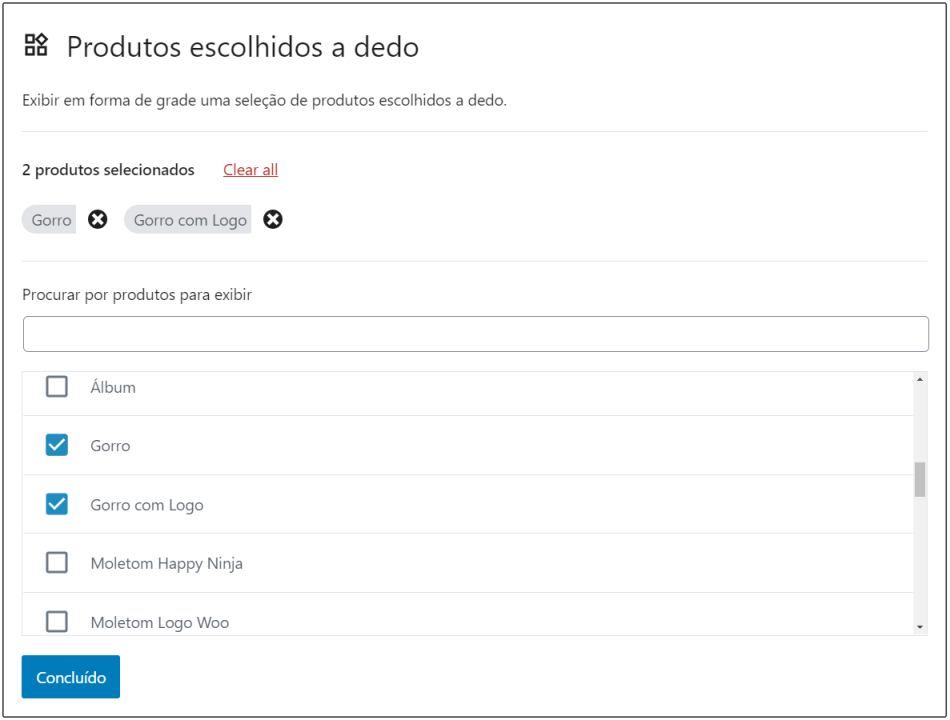
Task: Click the Gorro com Logo list label
Action: pos(146,505)
